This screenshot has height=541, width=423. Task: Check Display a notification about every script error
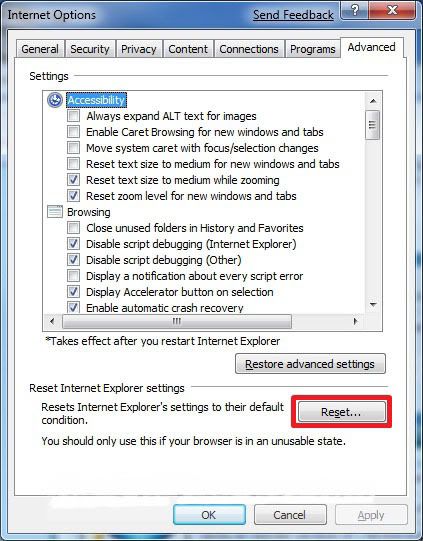tap(73, 276)
